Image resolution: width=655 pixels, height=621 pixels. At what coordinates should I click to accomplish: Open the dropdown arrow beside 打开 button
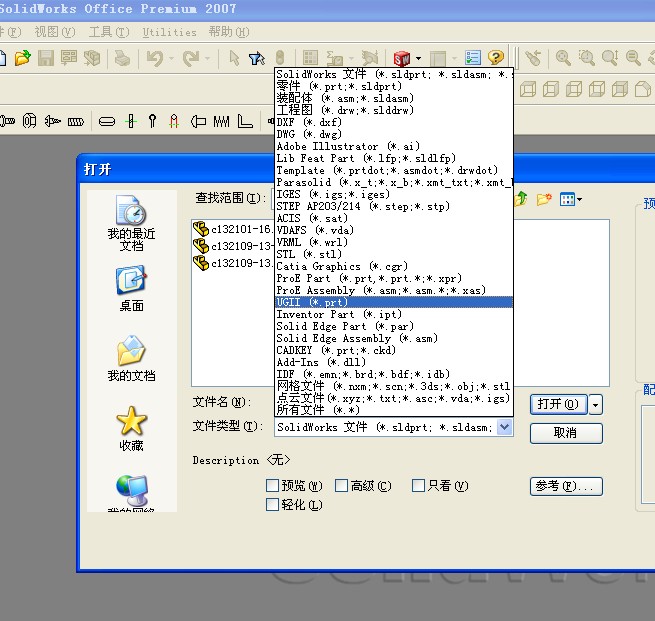(x=596, y=405)
